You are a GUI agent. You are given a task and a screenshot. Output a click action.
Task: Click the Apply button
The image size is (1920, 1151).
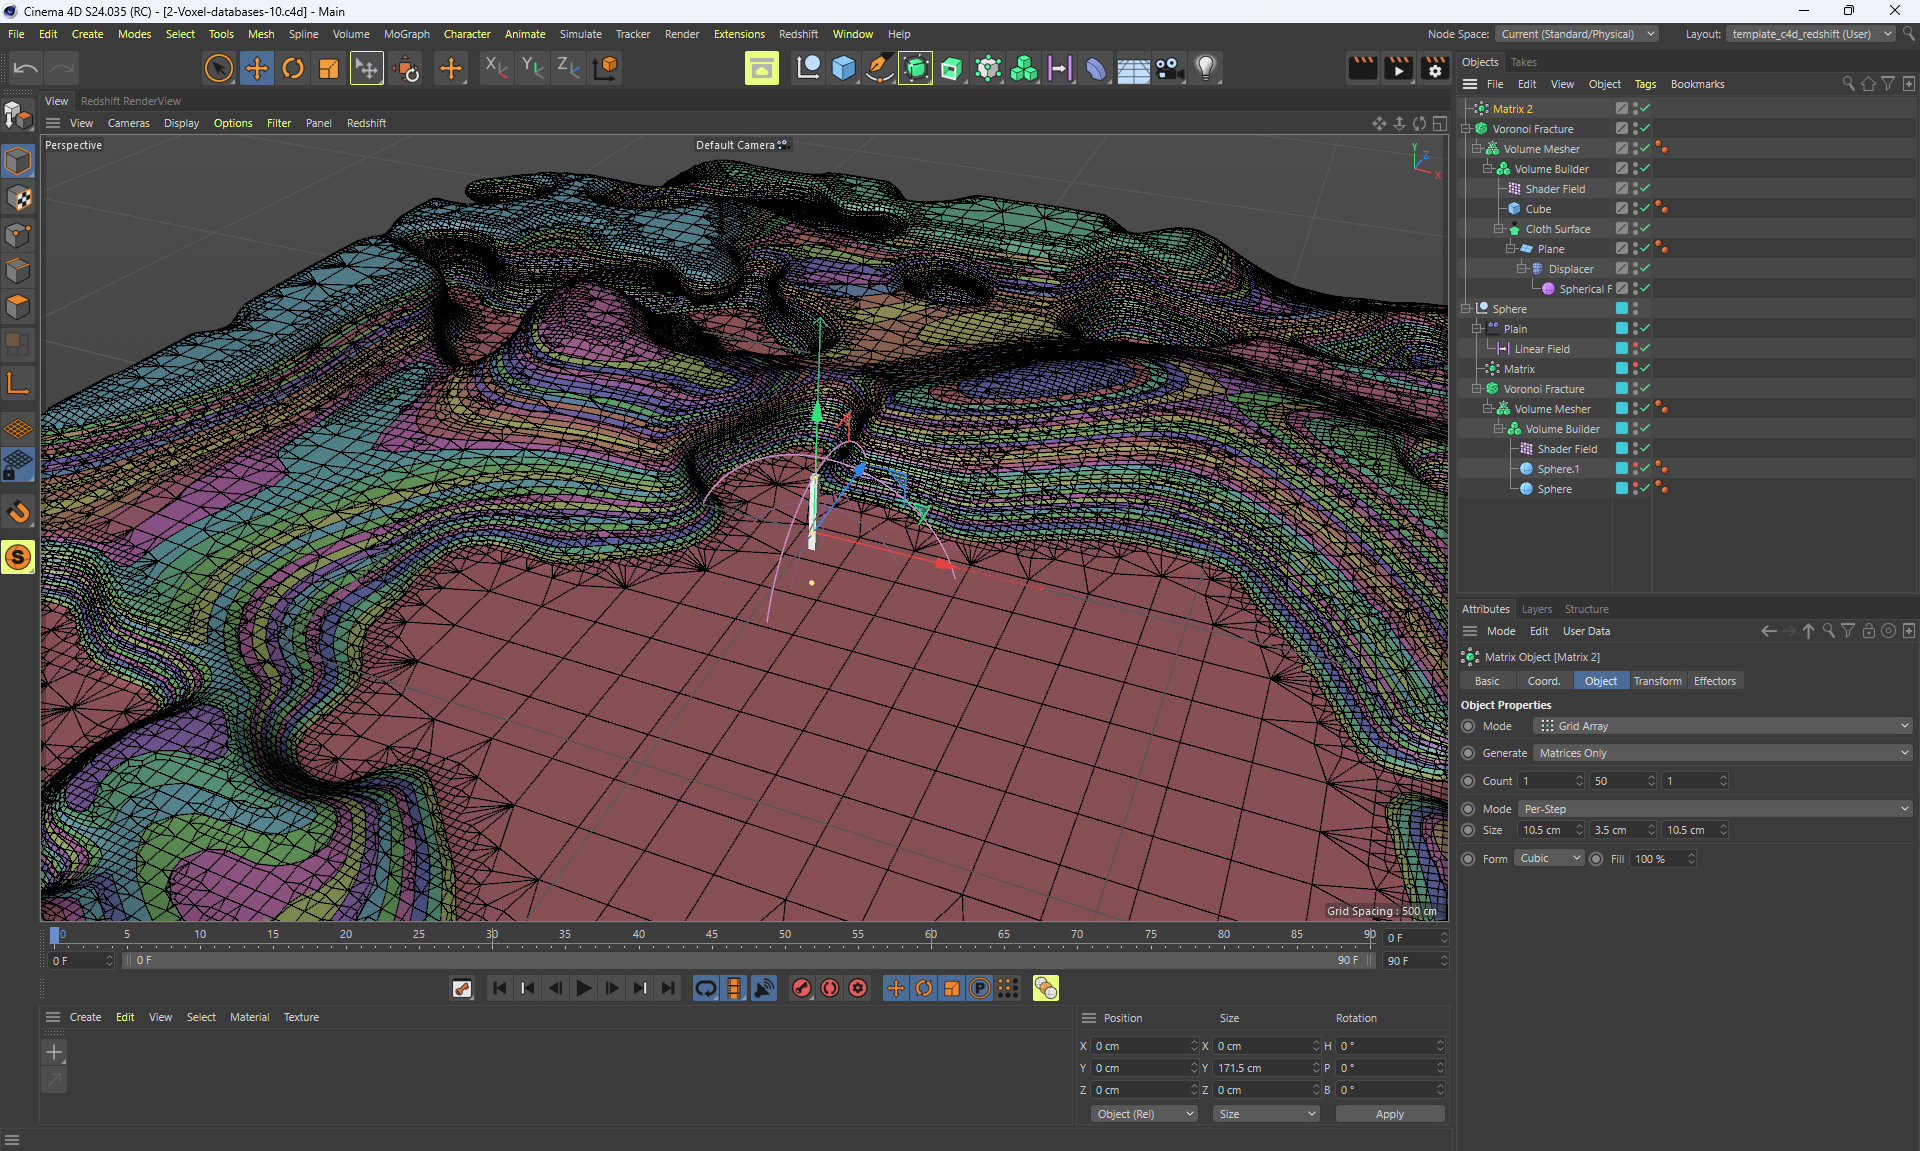1389,1114
